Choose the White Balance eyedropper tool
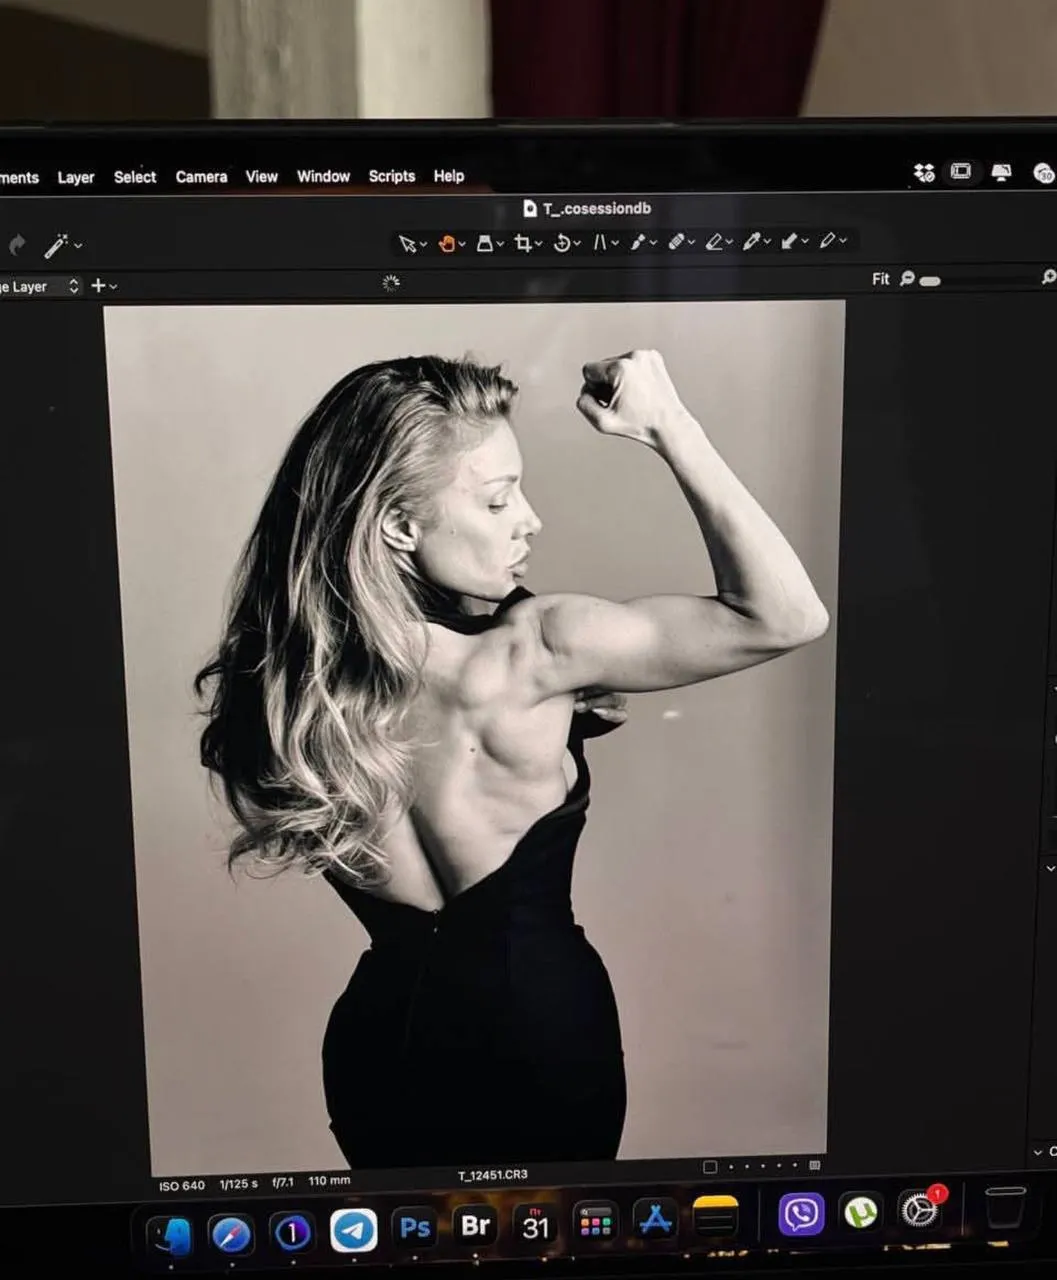 [x=752, y=241]
